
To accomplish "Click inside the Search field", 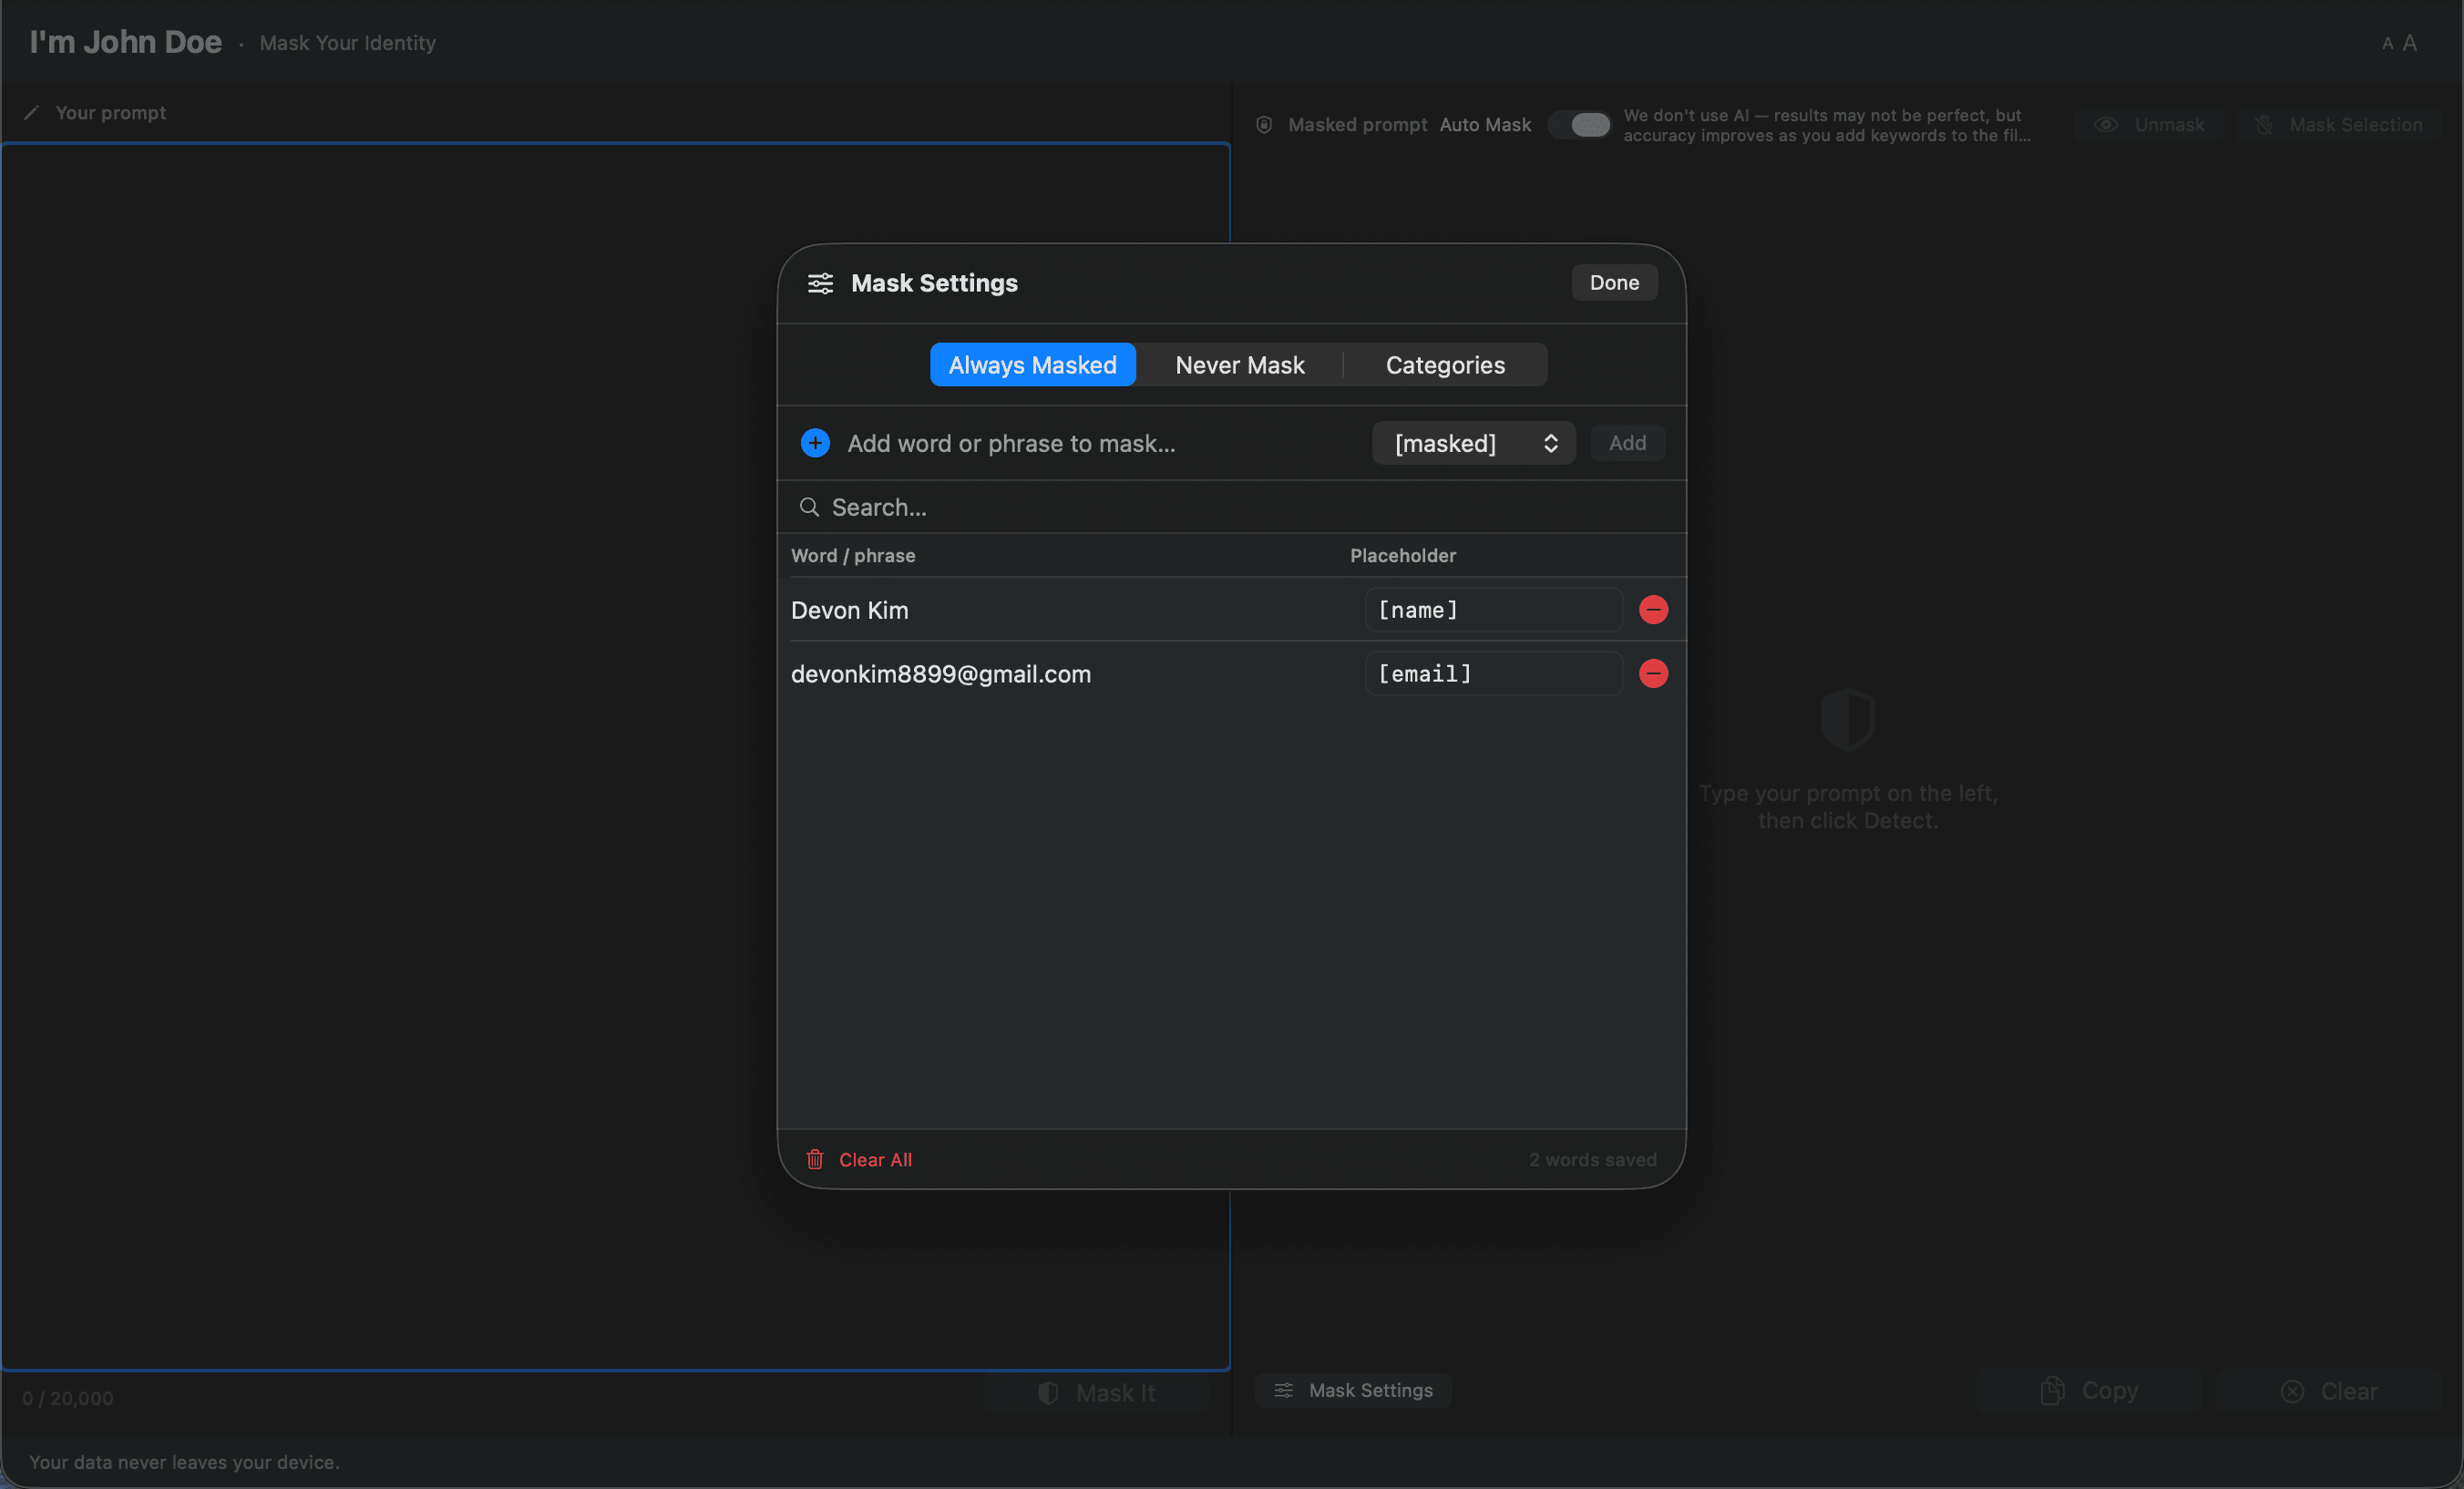I will click(1100, 507).
